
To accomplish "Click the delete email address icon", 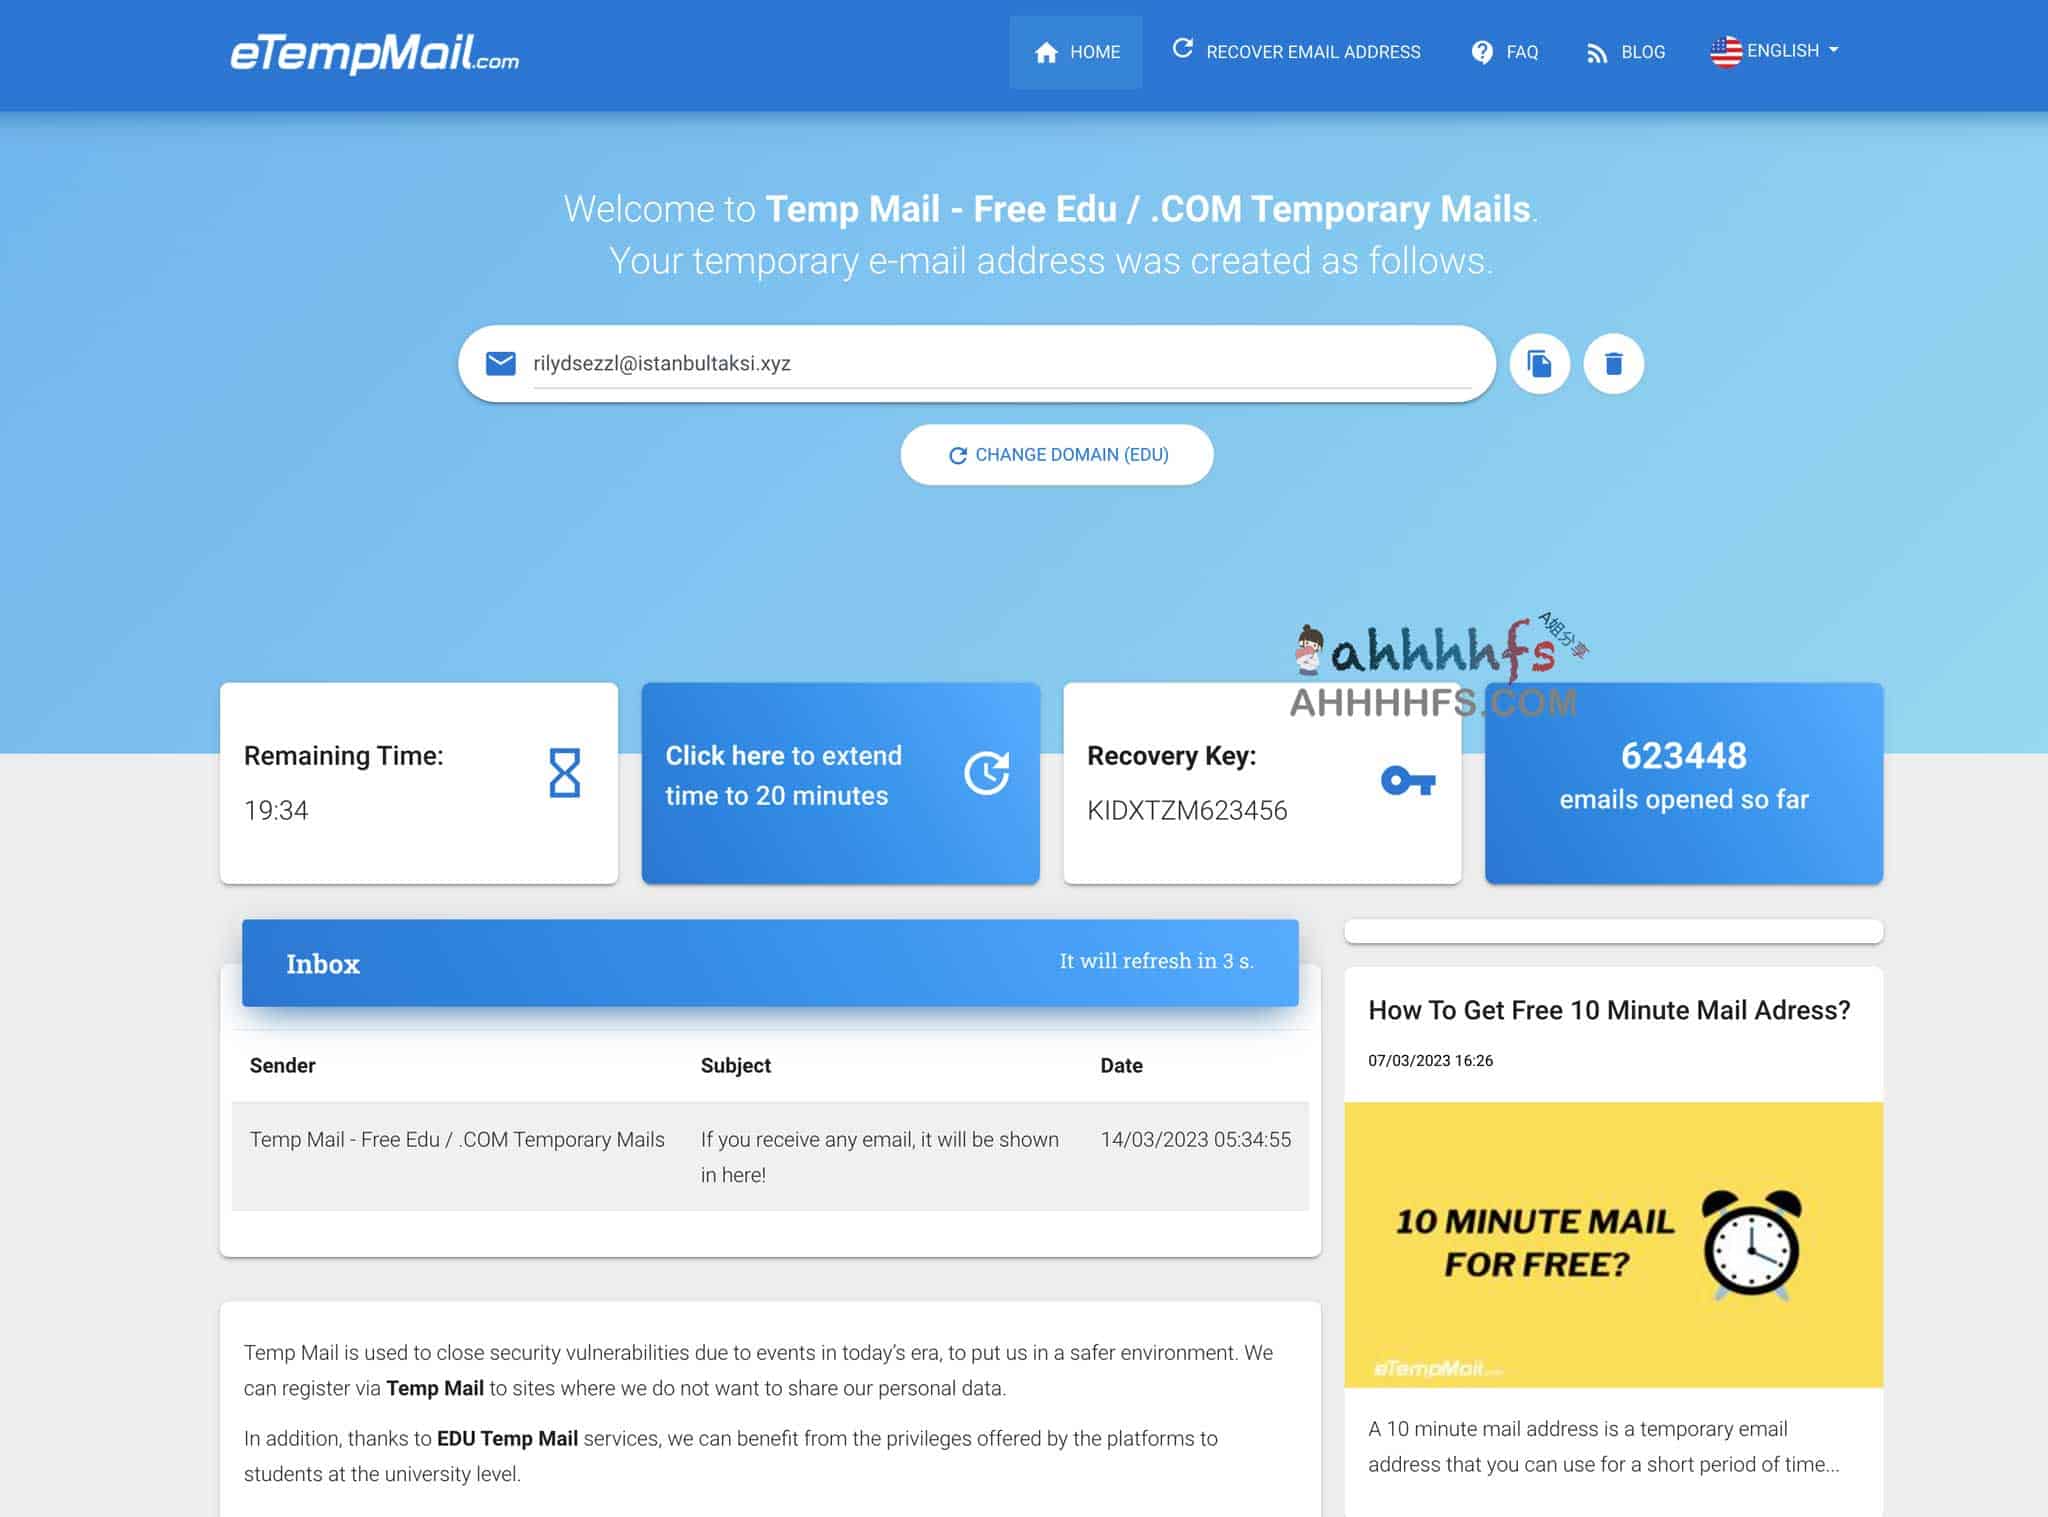I will coord(1614,363).
